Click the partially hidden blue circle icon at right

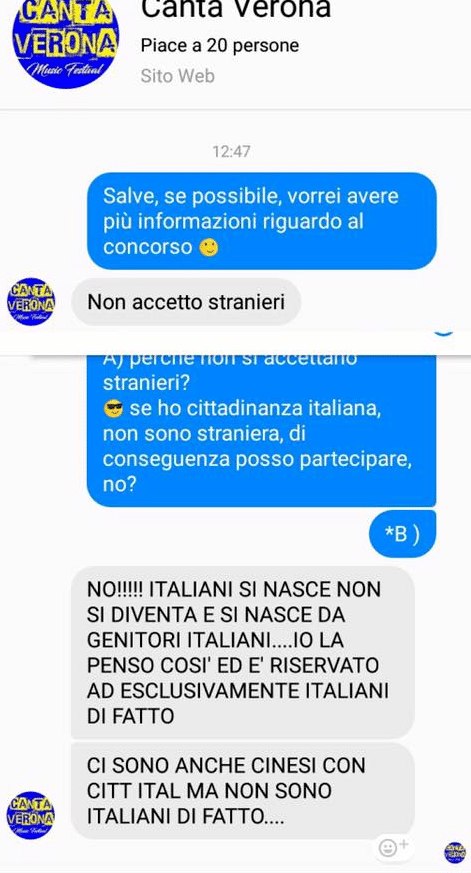click(444, 332)
